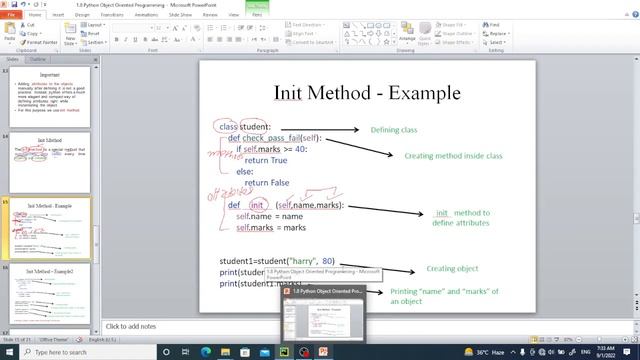Center align text
640x360 pixels.
point(220,40)
